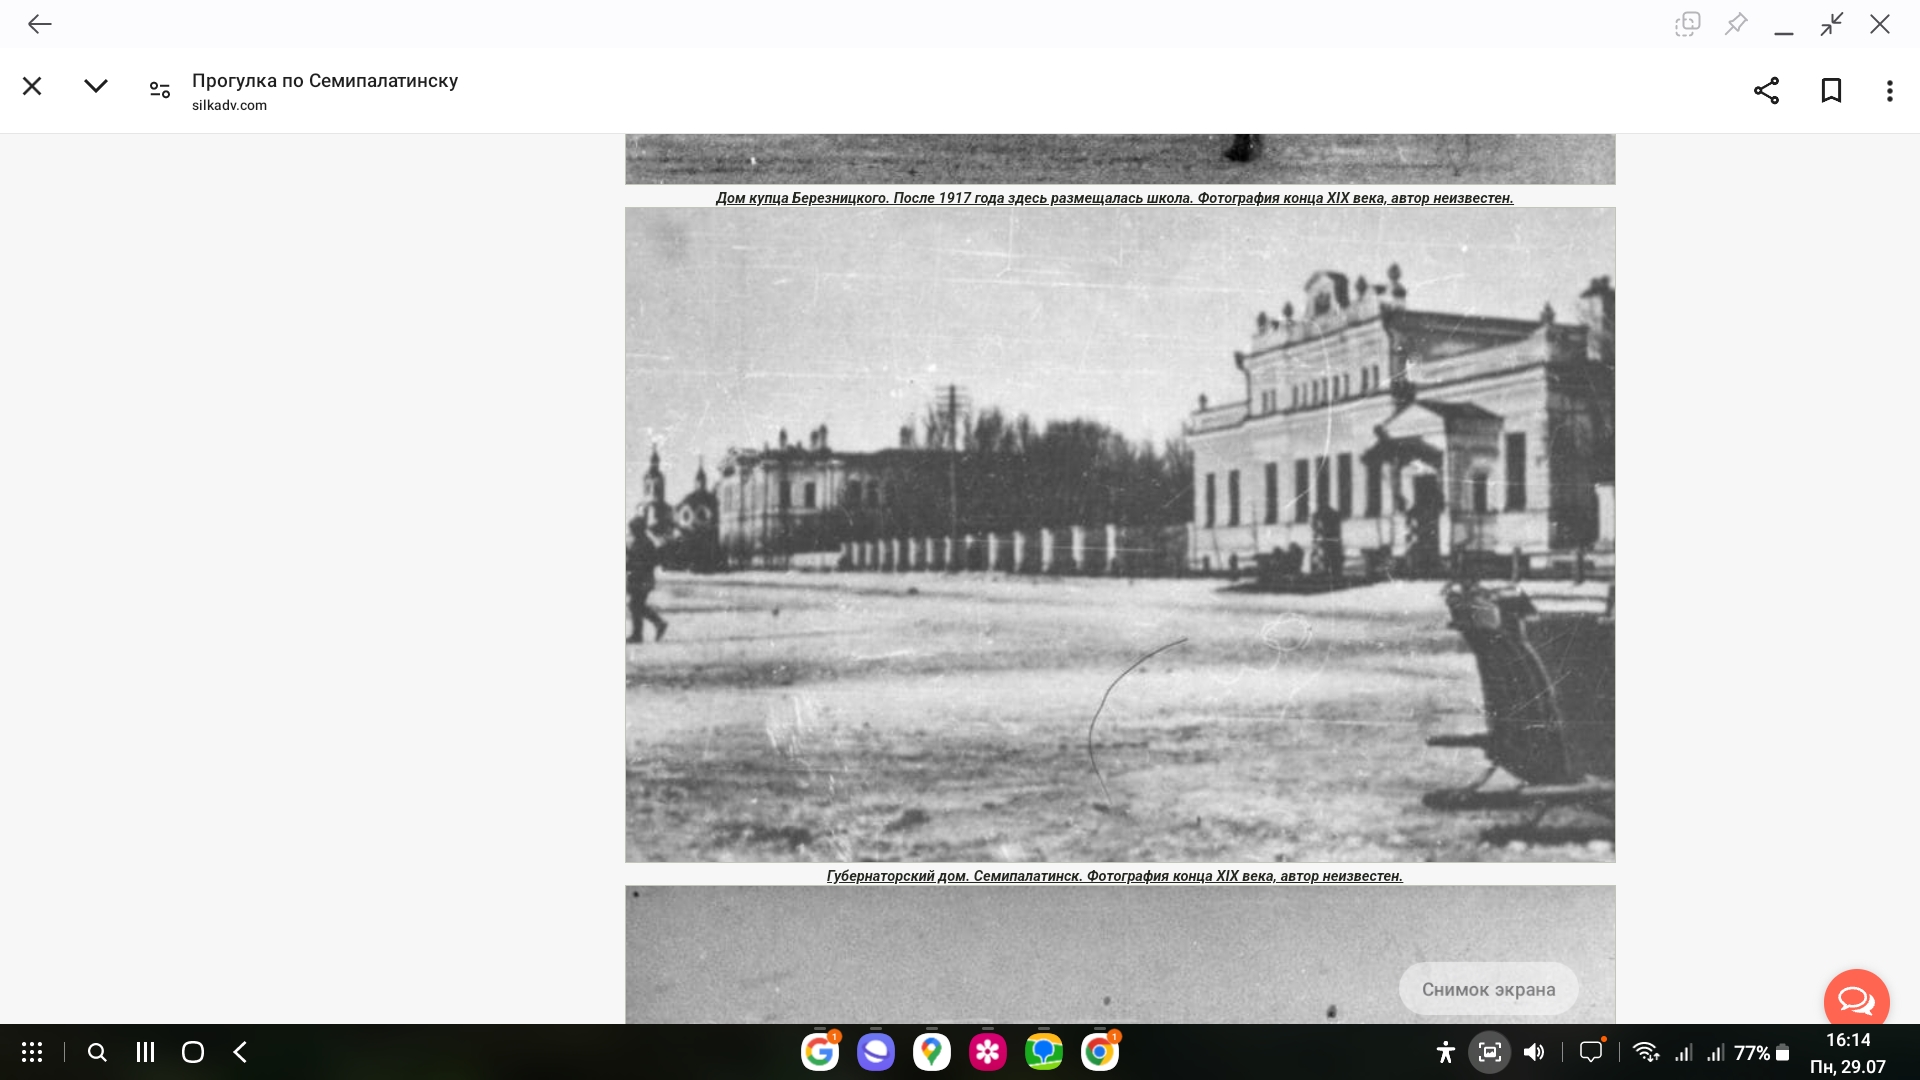
Task: Tap the Снимок экрана toast
Action: tap(1488, 990)
